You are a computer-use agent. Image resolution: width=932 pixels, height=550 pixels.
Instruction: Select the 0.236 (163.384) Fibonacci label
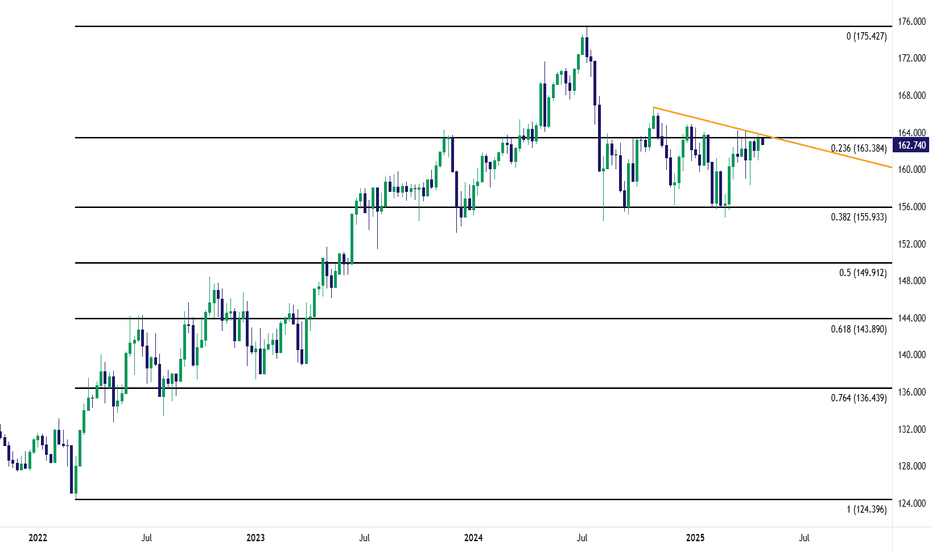[x=858, y=149]
